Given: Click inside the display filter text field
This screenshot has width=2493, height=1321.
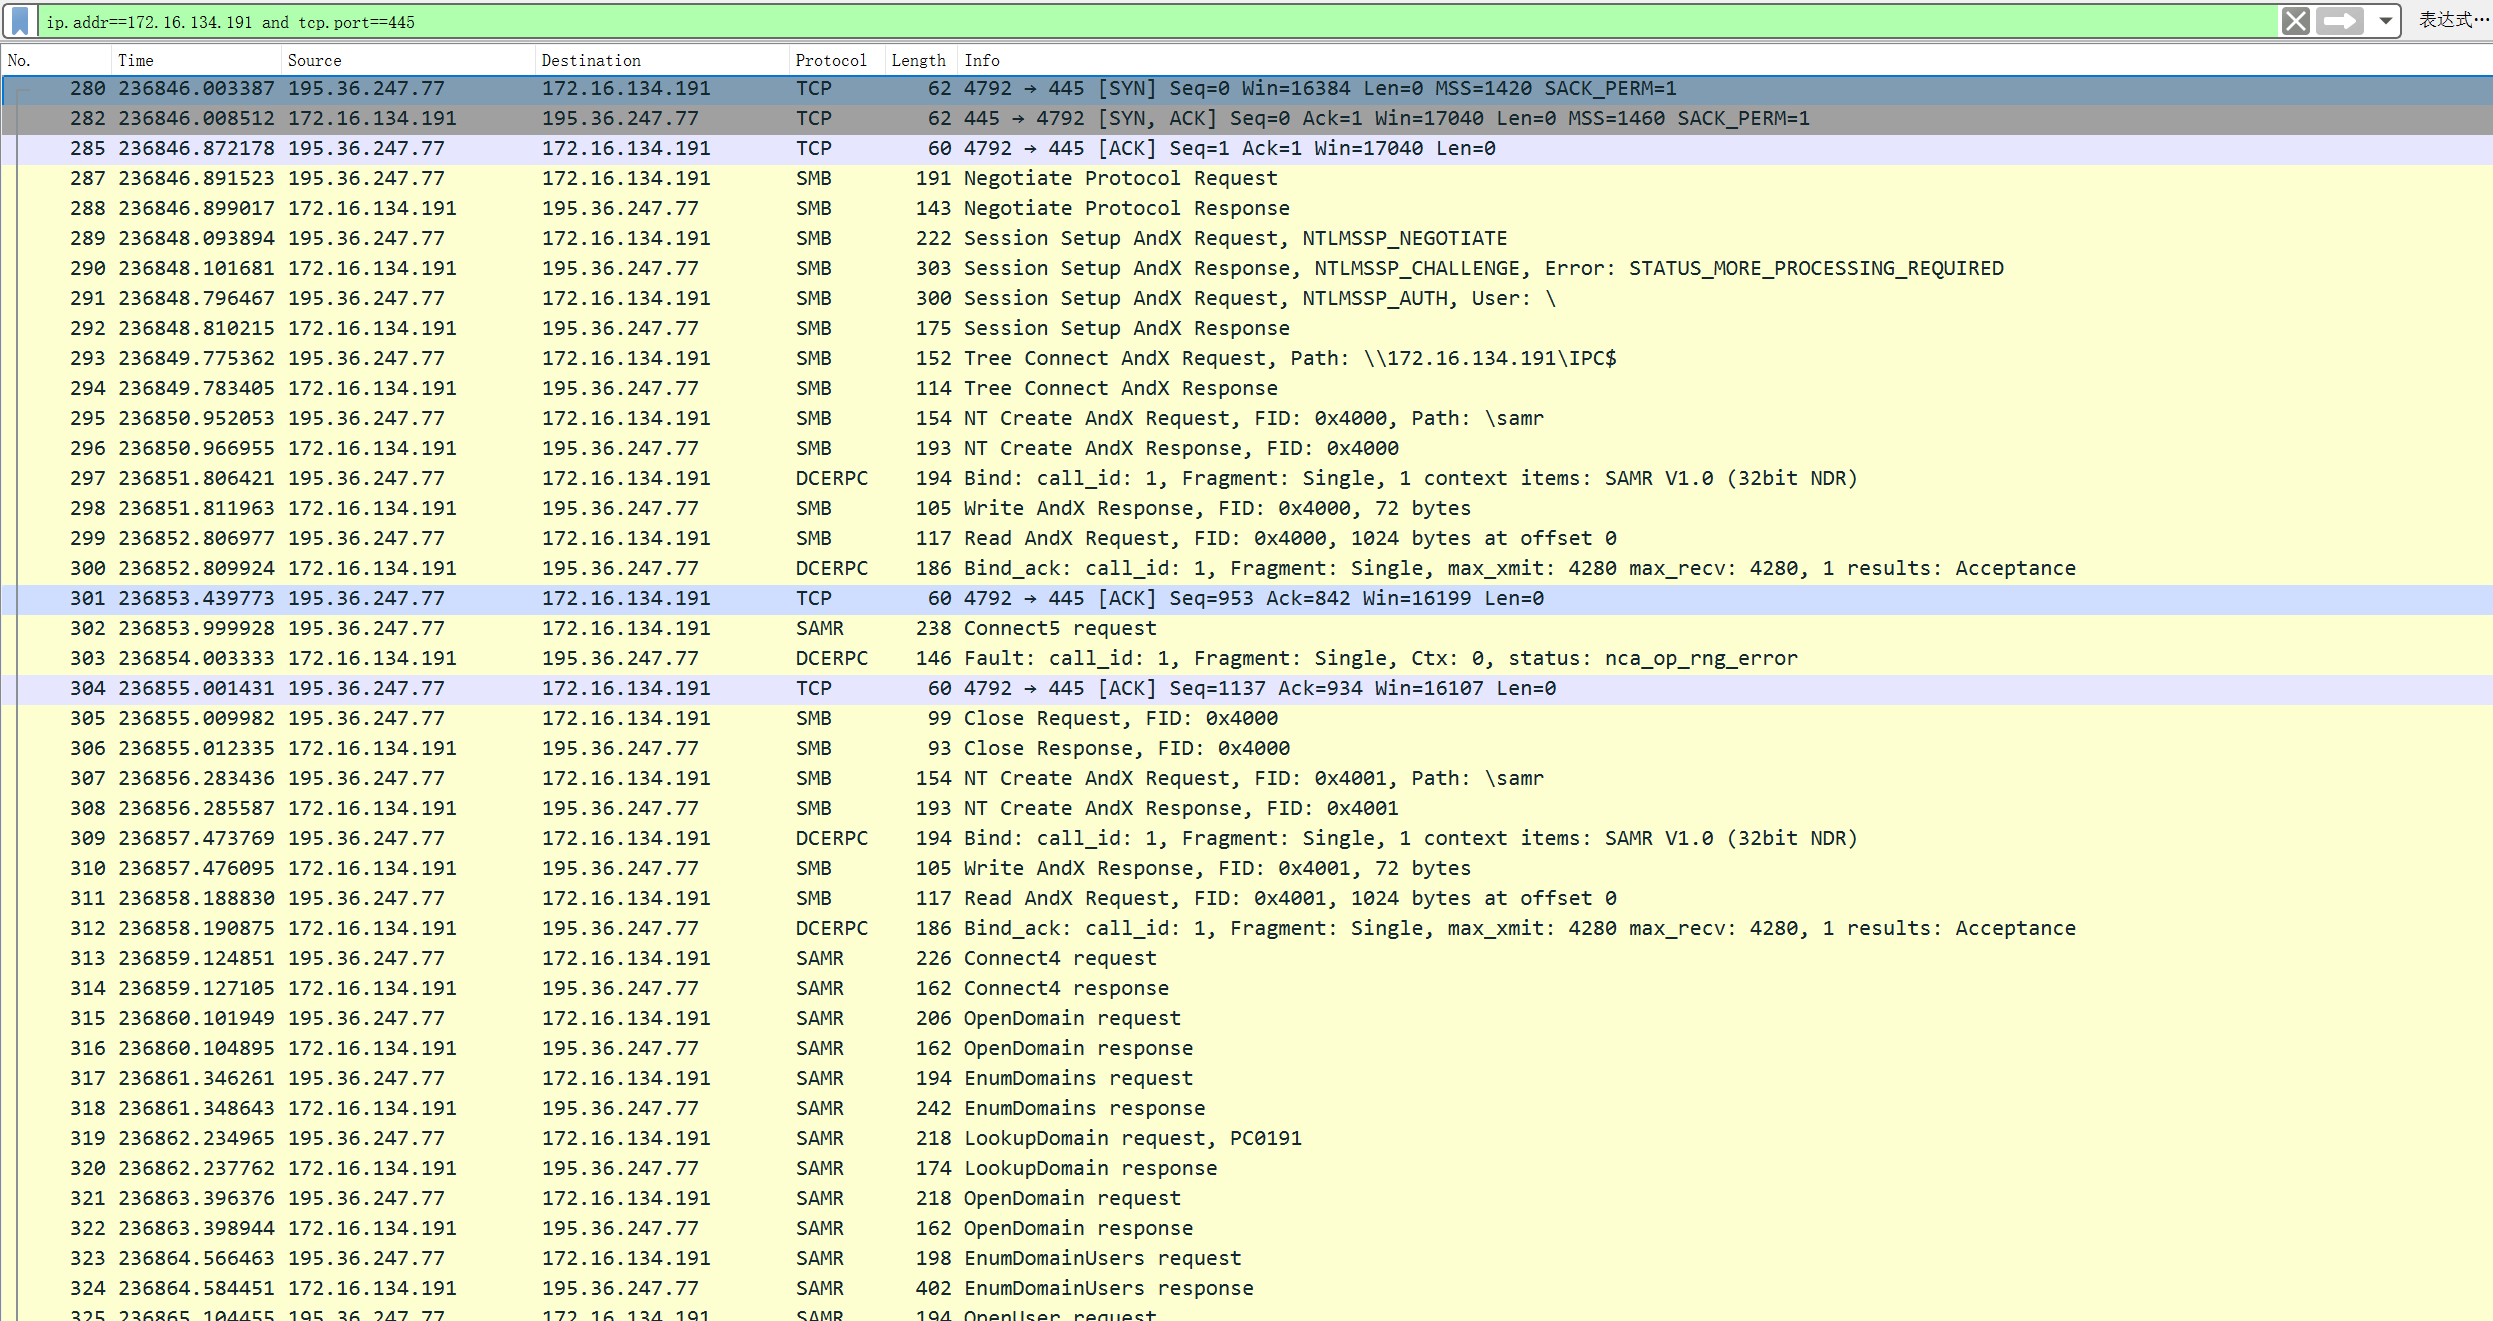Looking at the screenshot, I should click(x=1100, y=22).
